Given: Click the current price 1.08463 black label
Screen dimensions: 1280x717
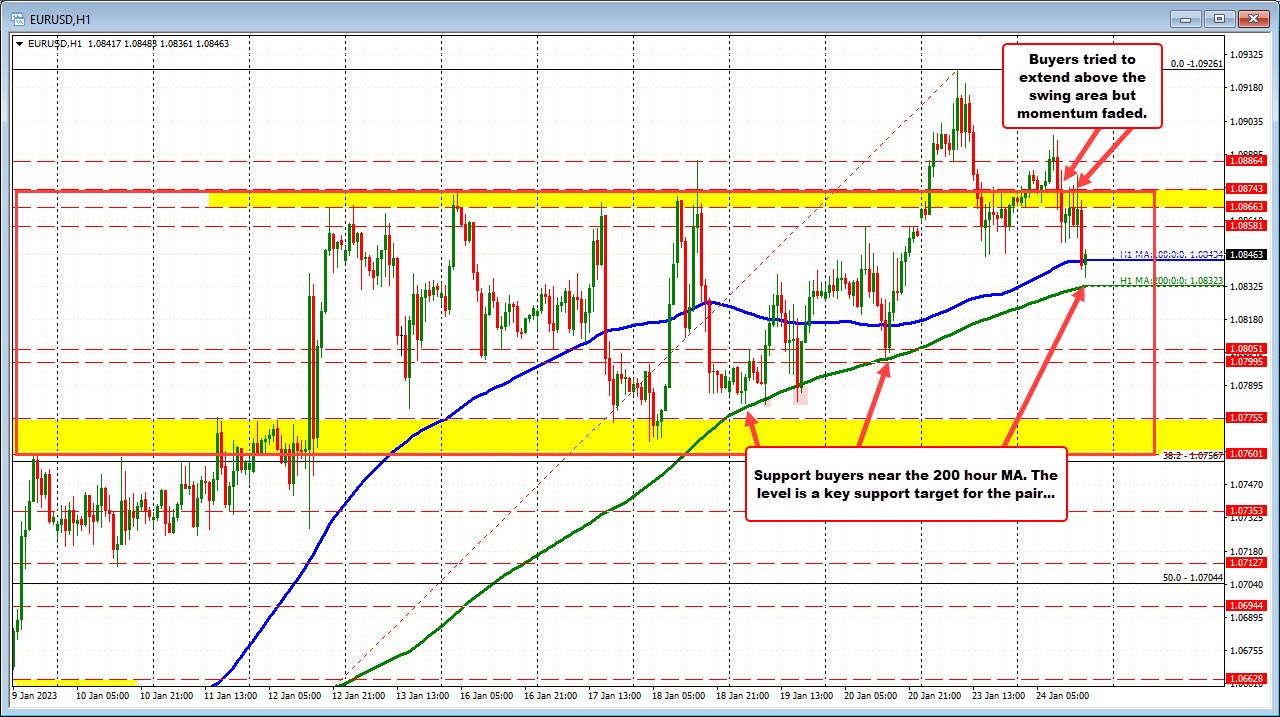Looking at the screenshot, I should coord(1247,255).
